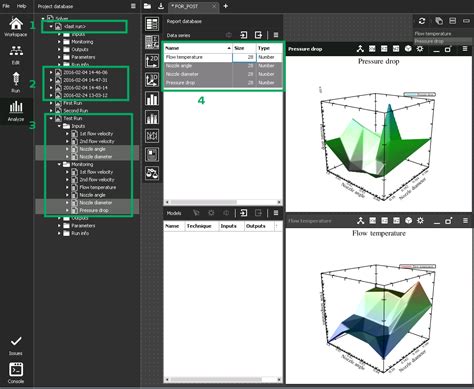Select Pressure drop under Monitoring
474x389 pixels.
(x=94, y=210)
